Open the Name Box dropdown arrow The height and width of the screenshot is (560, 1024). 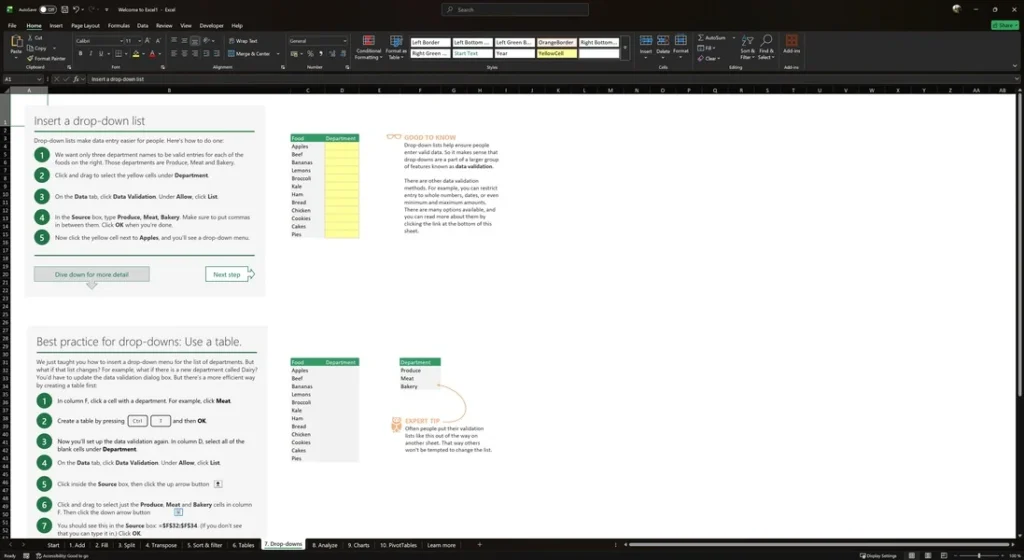pyautogui.click(x=39, y=79)
